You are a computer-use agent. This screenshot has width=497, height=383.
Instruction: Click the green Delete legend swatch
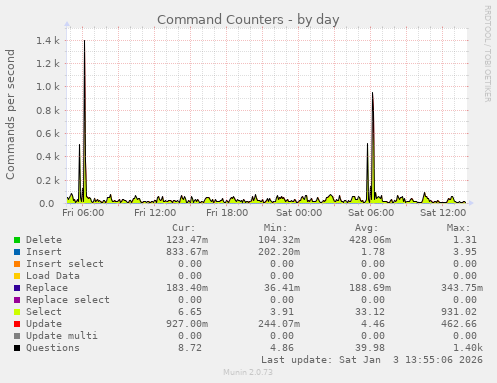pos(17,240)
